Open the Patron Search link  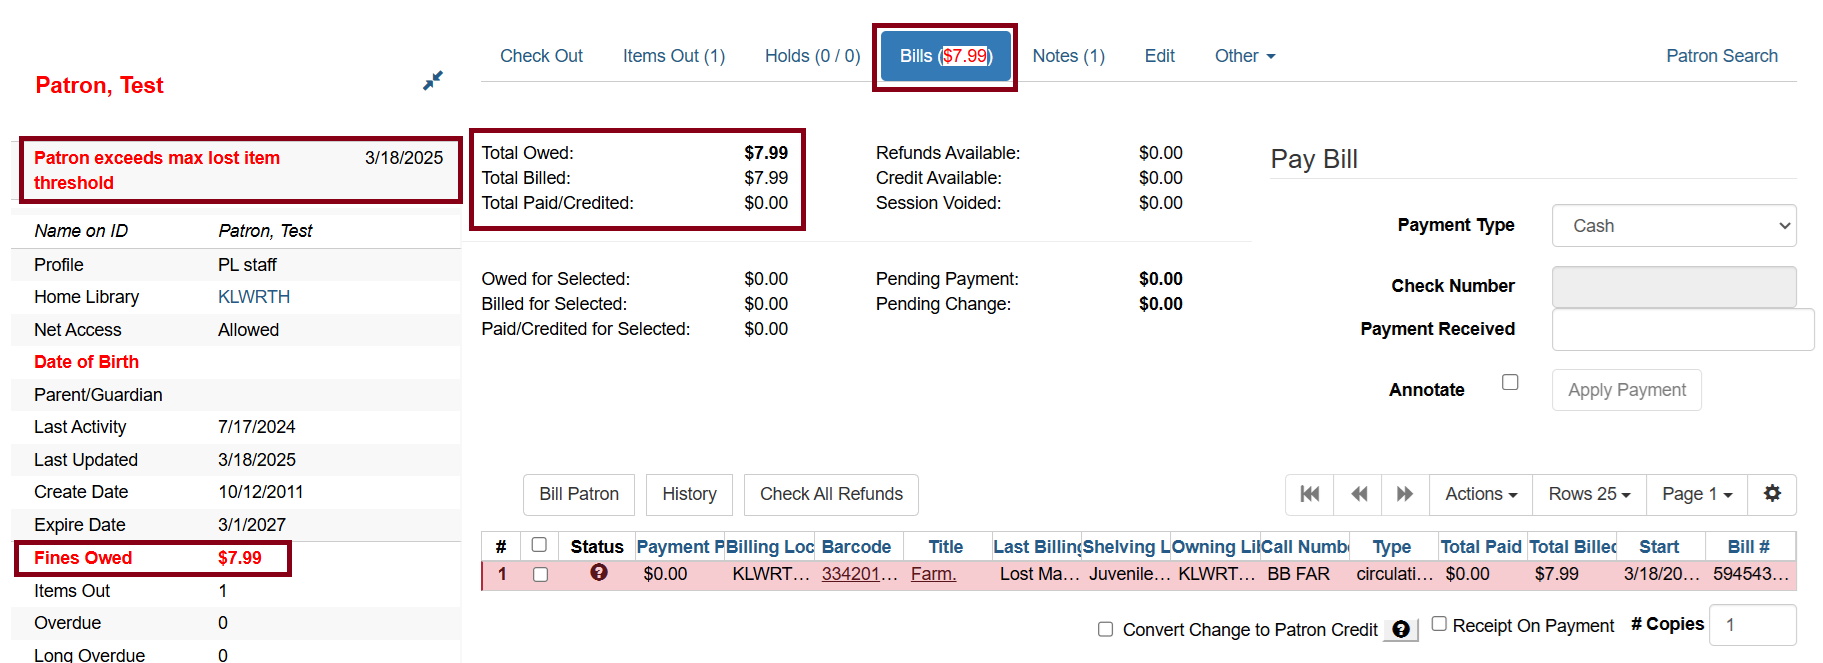(1721, 56)
